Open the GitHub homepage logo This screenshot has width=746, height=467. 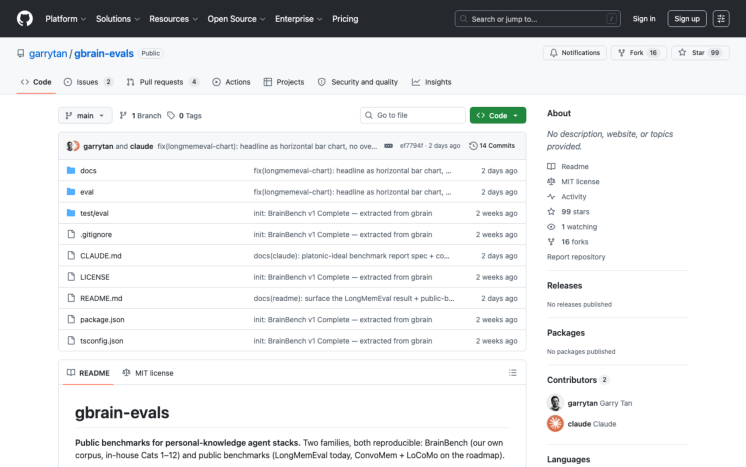click(25, 19)
